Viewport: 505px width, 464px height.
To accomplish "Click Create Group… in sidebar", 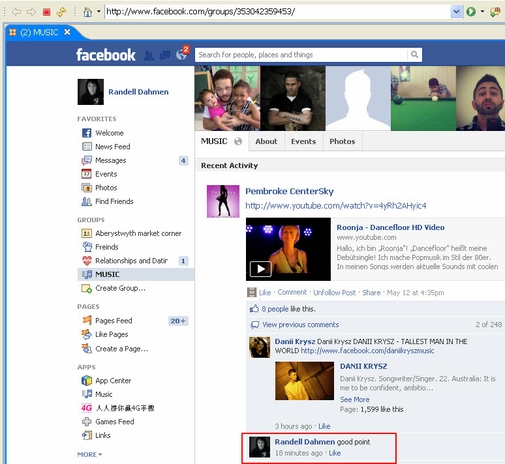I will [x=120, y=288].
